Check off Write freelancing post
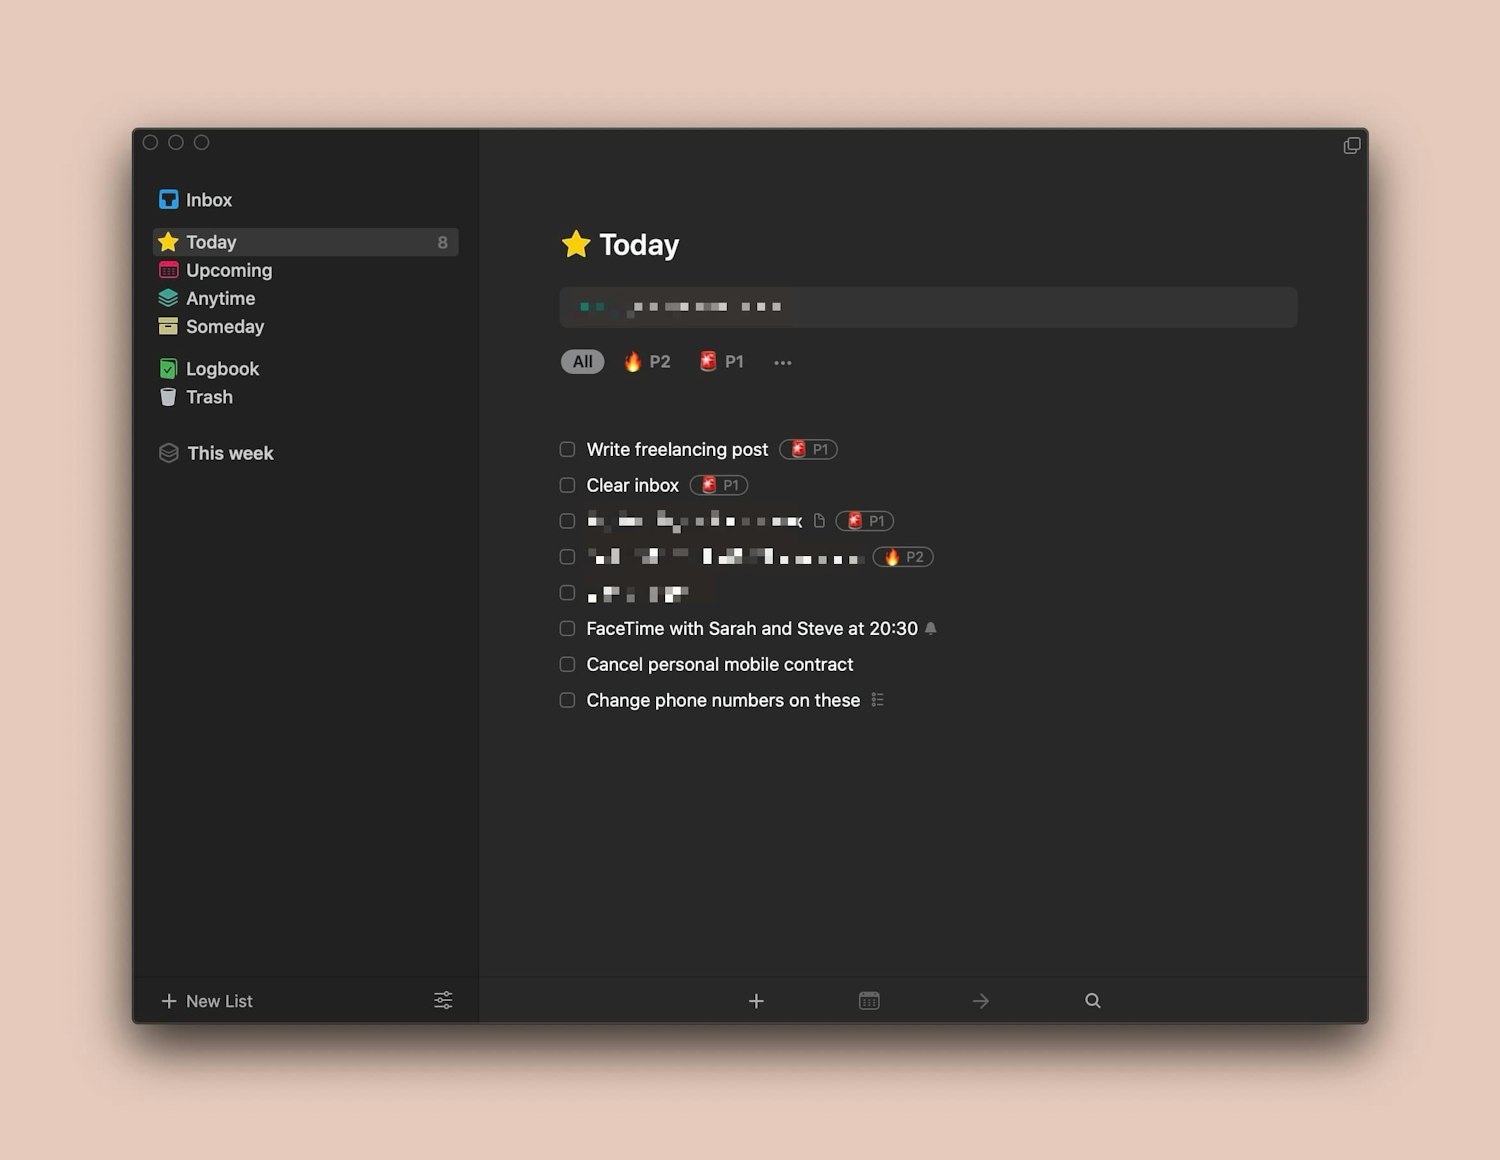1500x1160 pixels. 567,450
